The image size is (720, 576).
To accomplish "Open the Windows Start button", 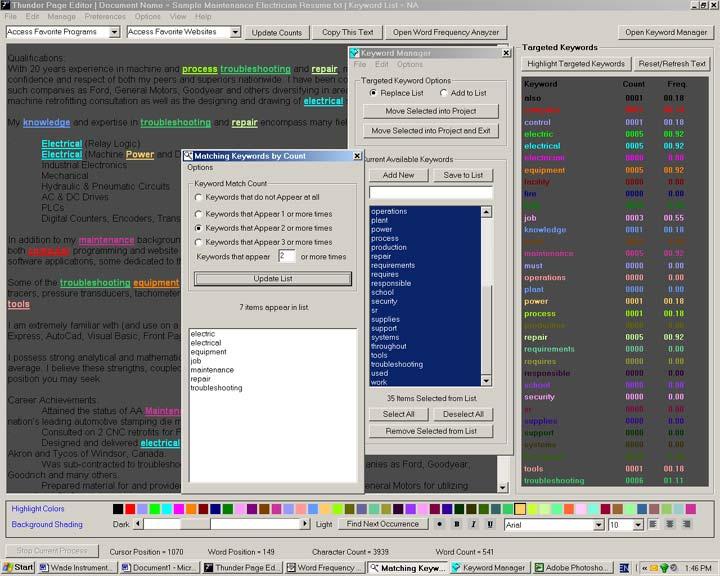I will pos(18,567).
